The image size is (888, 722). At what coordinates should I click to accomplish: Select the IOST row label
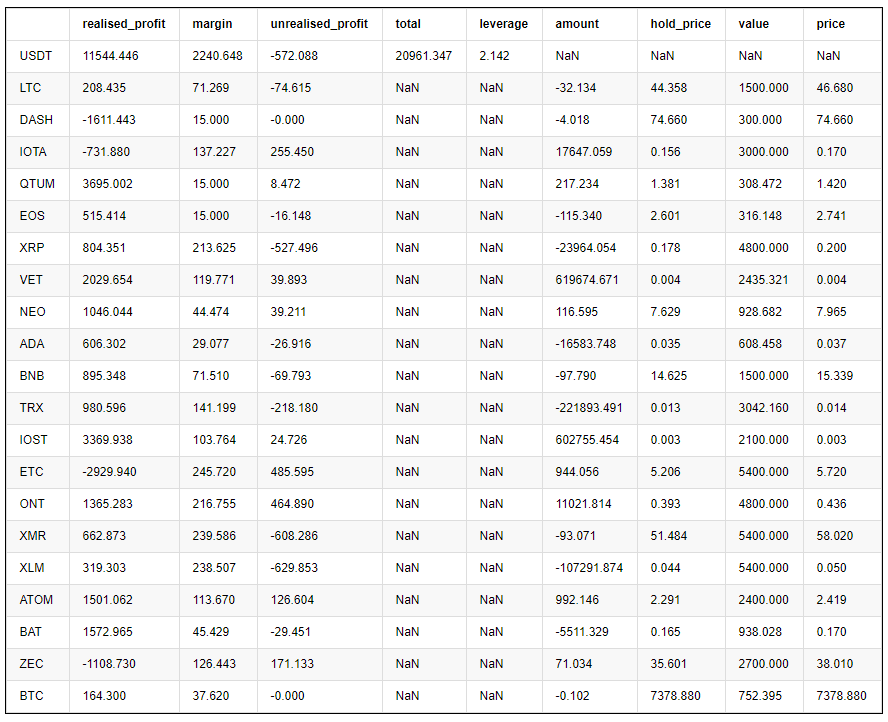pyautogui.click(x=34, y=440)
